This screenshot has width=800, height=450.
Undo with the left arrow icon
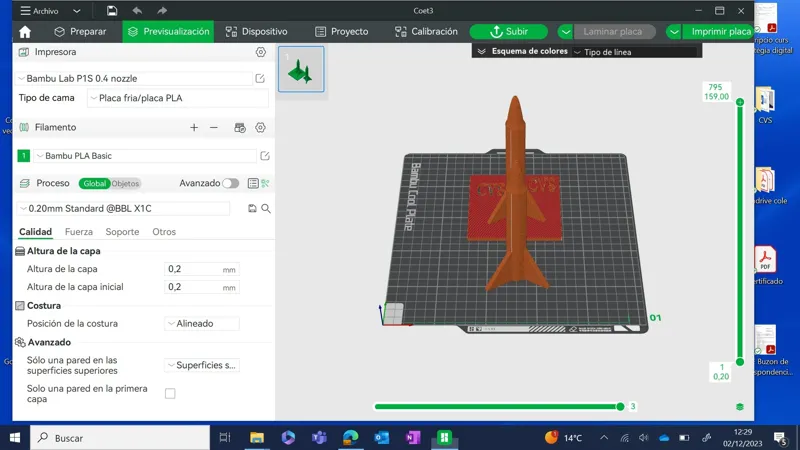pyautogui.click(x=137, y=10)
